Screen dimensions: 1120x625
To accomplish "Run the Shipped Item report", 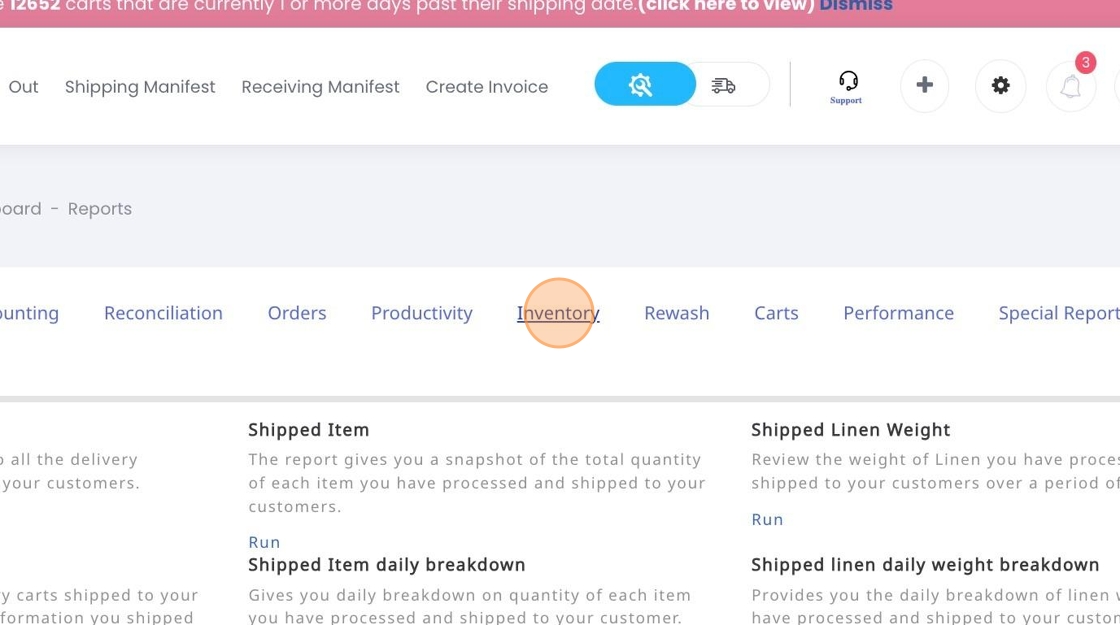I will (x=264, y=542).
